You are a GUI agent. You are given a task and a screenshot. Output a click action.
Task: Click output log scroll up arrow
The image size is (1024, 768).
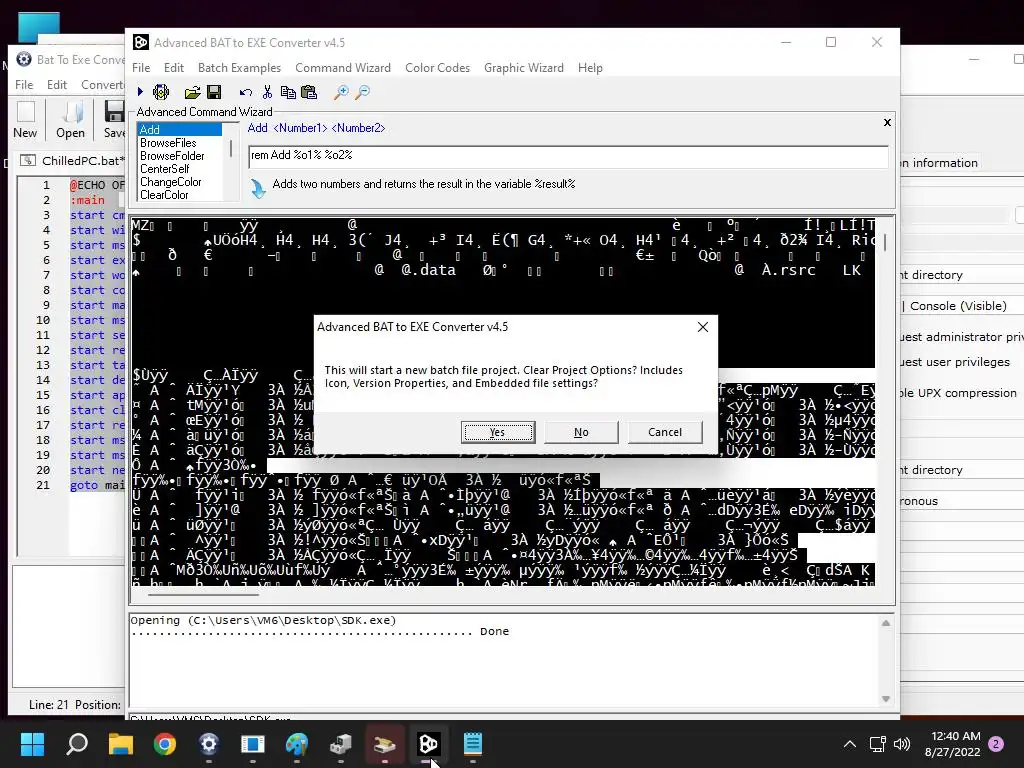886,623
